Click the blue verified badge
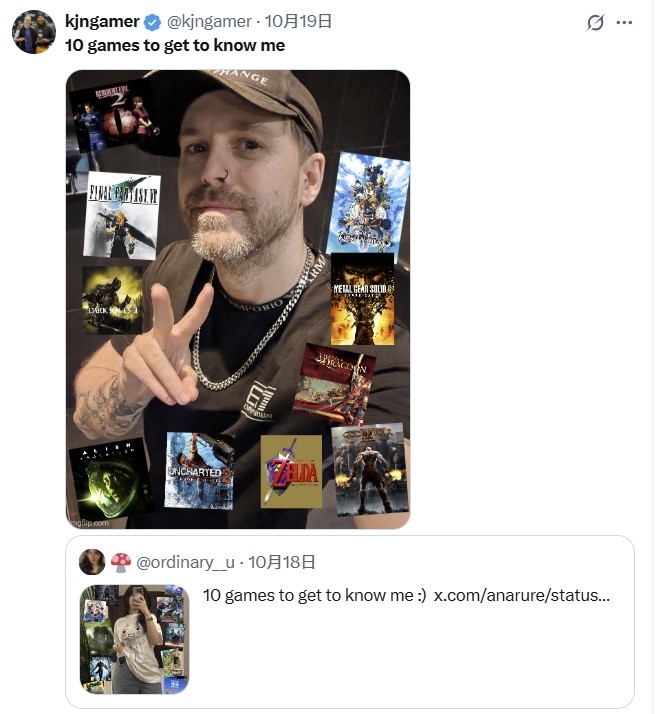662x714 pixels. (152, 21)
